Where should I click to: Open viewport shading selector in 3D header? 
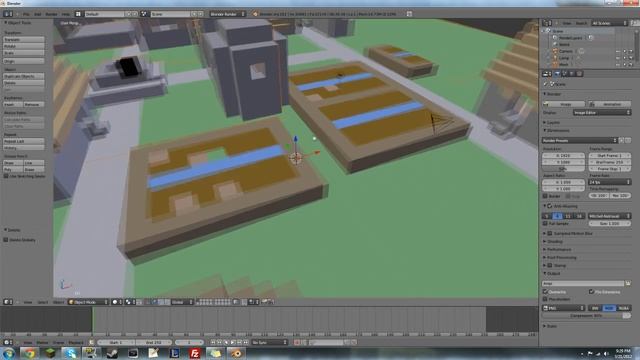[117, 302]
